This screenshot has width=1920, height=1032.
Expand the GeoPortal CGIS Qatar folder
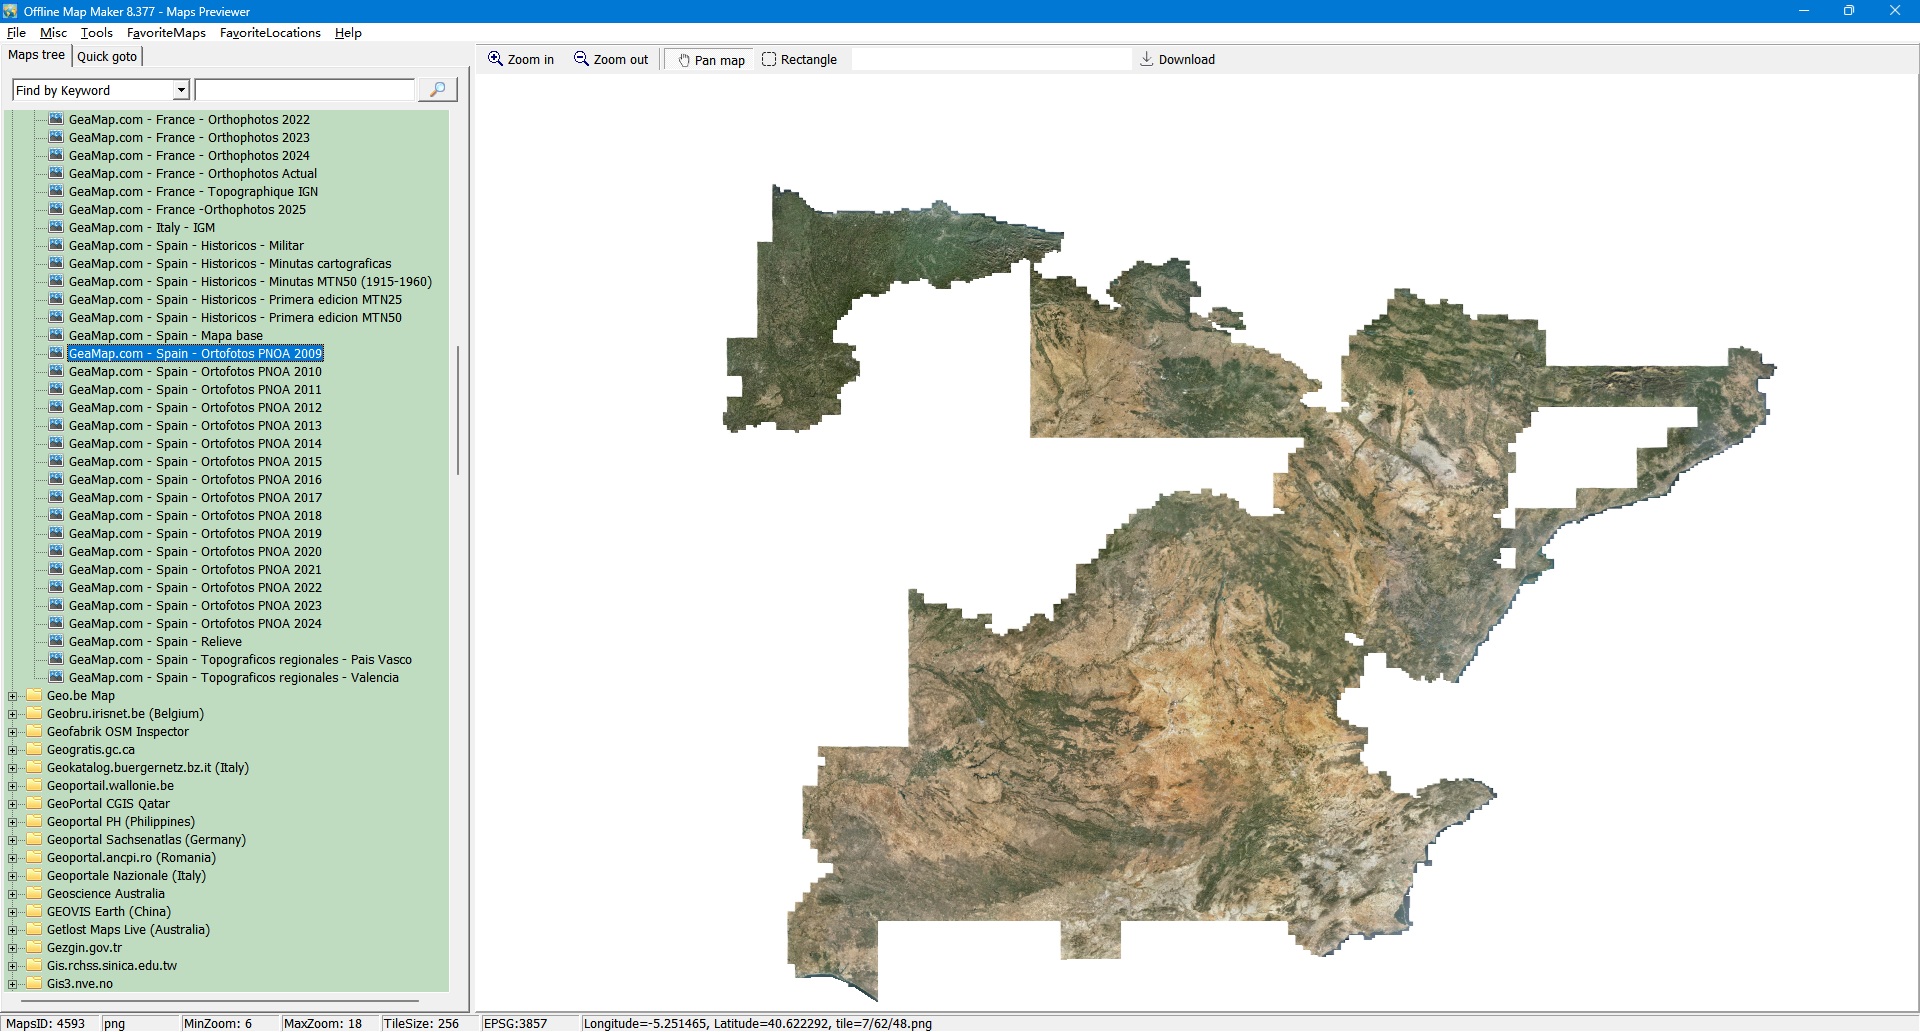(13, 804)
